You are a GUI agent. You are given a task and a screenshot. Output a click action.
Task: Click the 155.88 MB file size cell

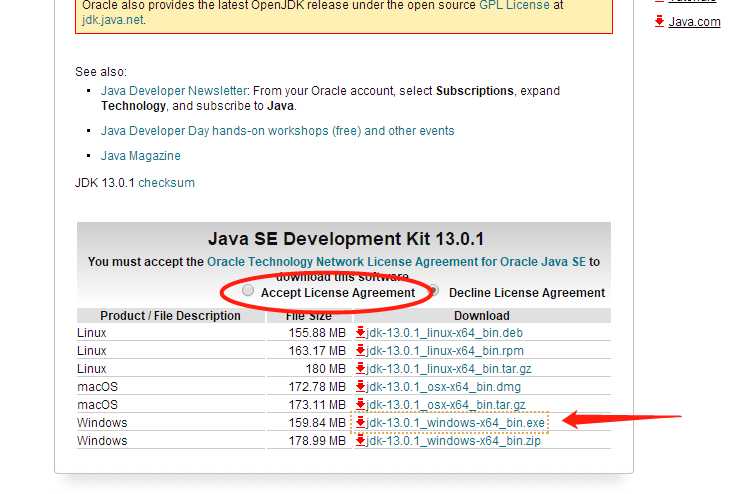click(x=317, y=333)
